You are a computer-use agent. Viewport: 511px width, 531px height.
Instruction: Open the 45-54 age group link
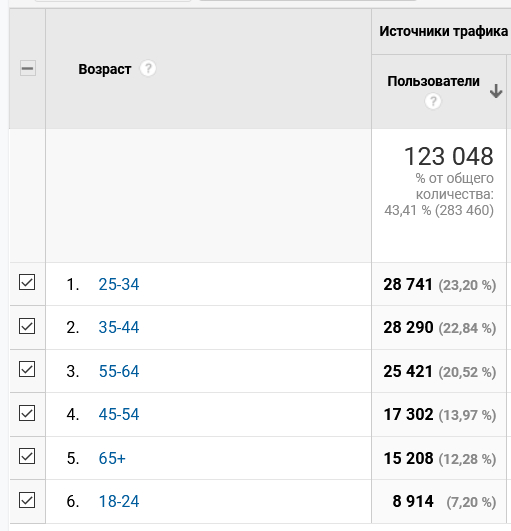coord(119,415)
